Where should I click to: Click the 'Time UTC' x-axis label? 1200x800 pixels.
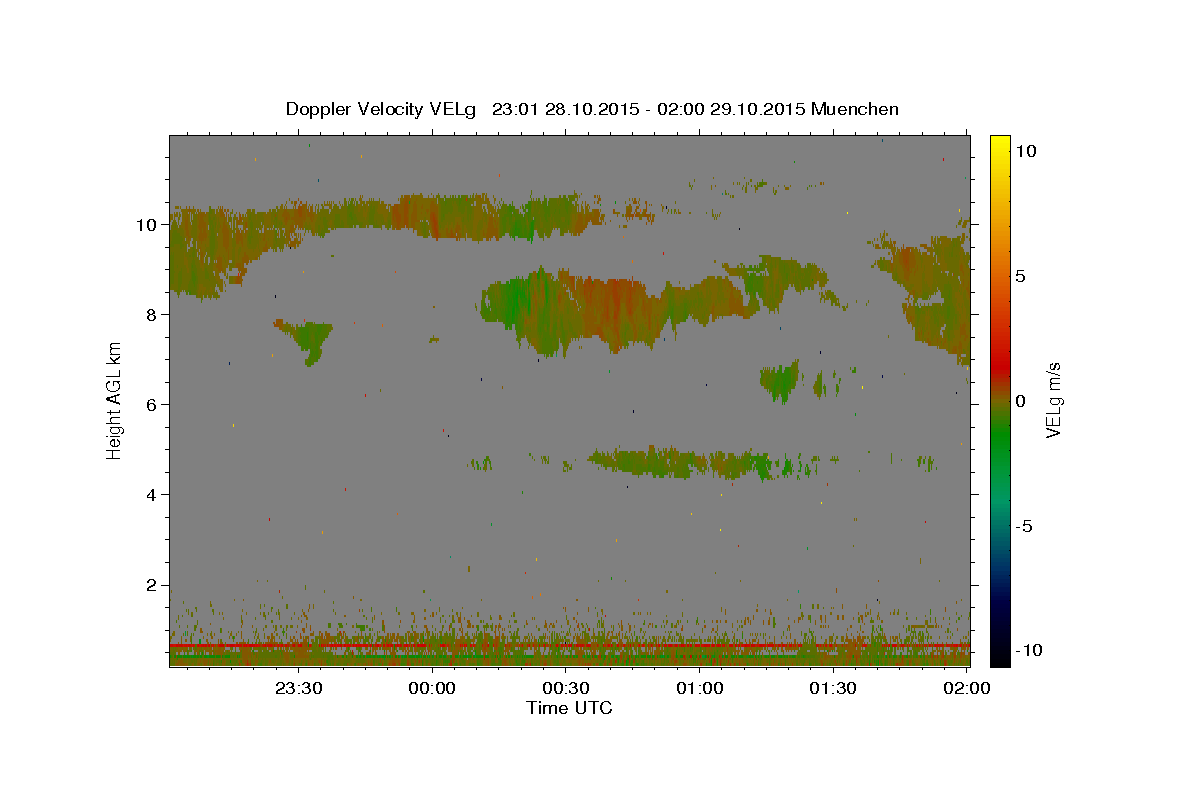pos(569,708)
